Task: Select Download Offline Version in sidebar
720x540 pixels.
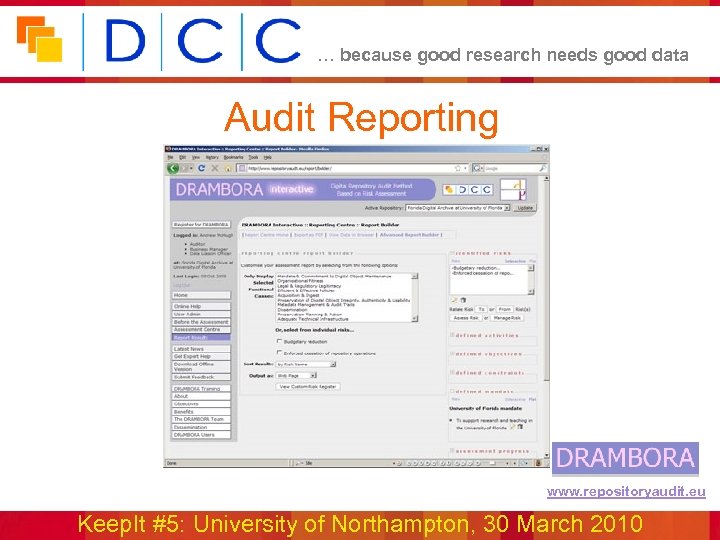Action: (x=201, y=366)
